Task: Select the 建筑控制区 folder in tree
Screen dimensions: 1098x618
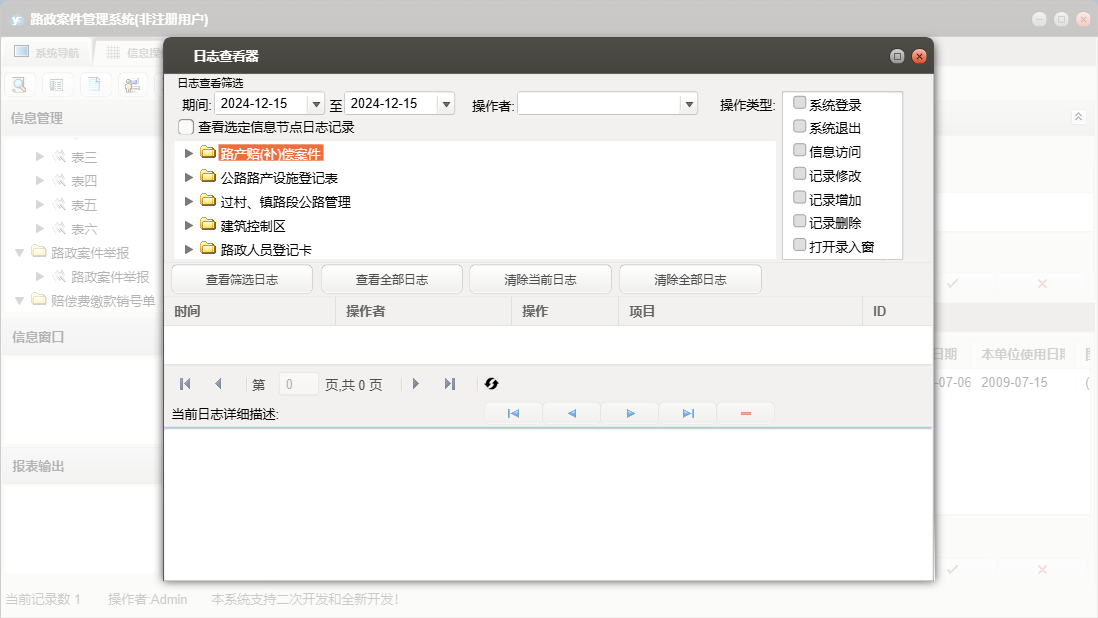Action: 253,226
